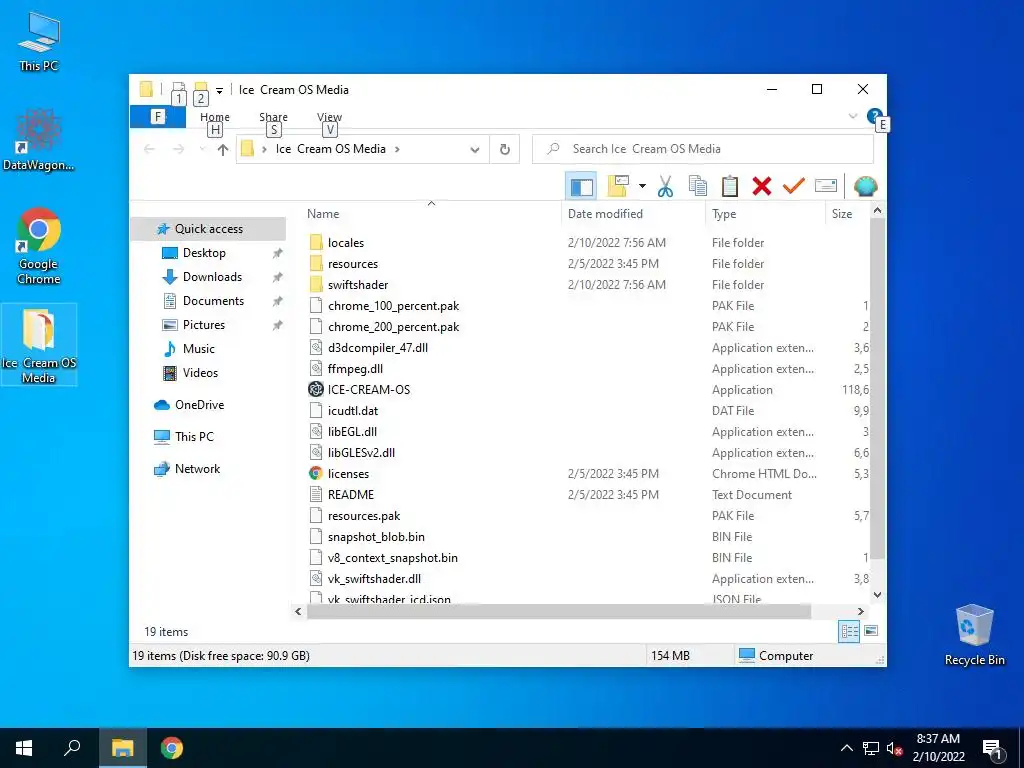Click the Search Ice Cream OS Media field
Image resolution: width=1024 pixels, height=768 pixels.
[x=703, y=149]
